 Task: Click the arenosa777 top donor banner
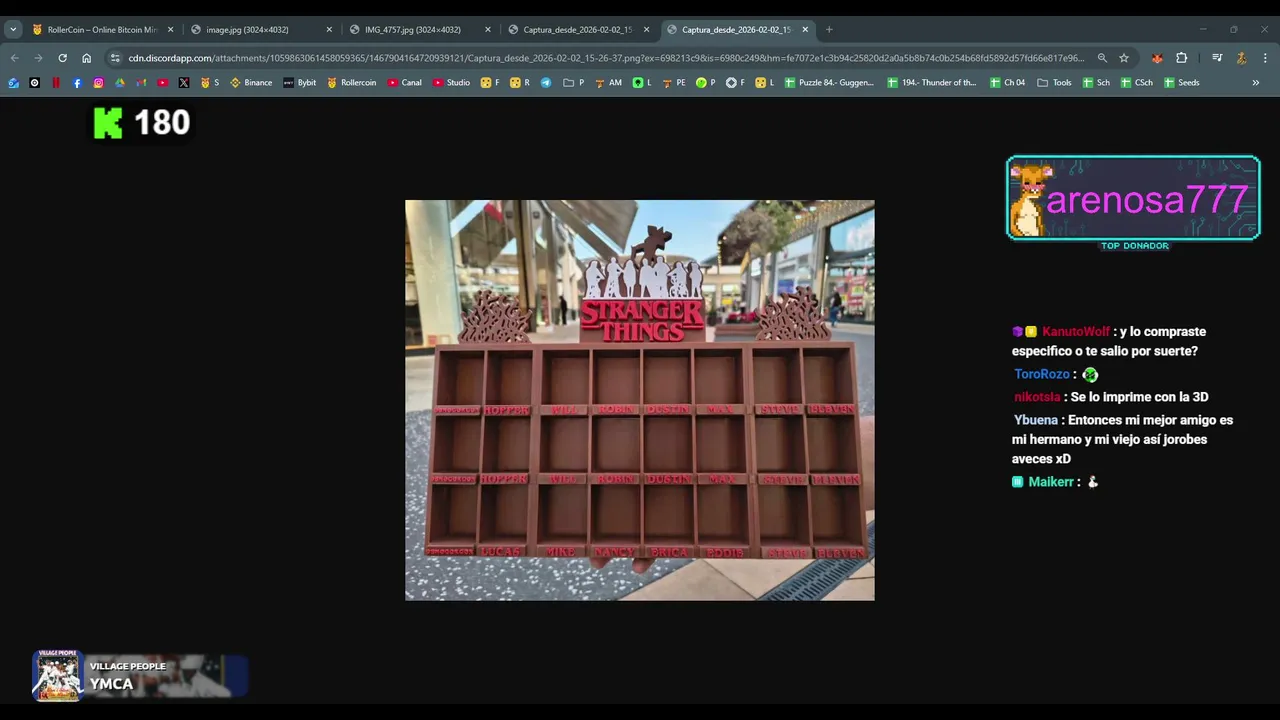tap(1133, 198)
